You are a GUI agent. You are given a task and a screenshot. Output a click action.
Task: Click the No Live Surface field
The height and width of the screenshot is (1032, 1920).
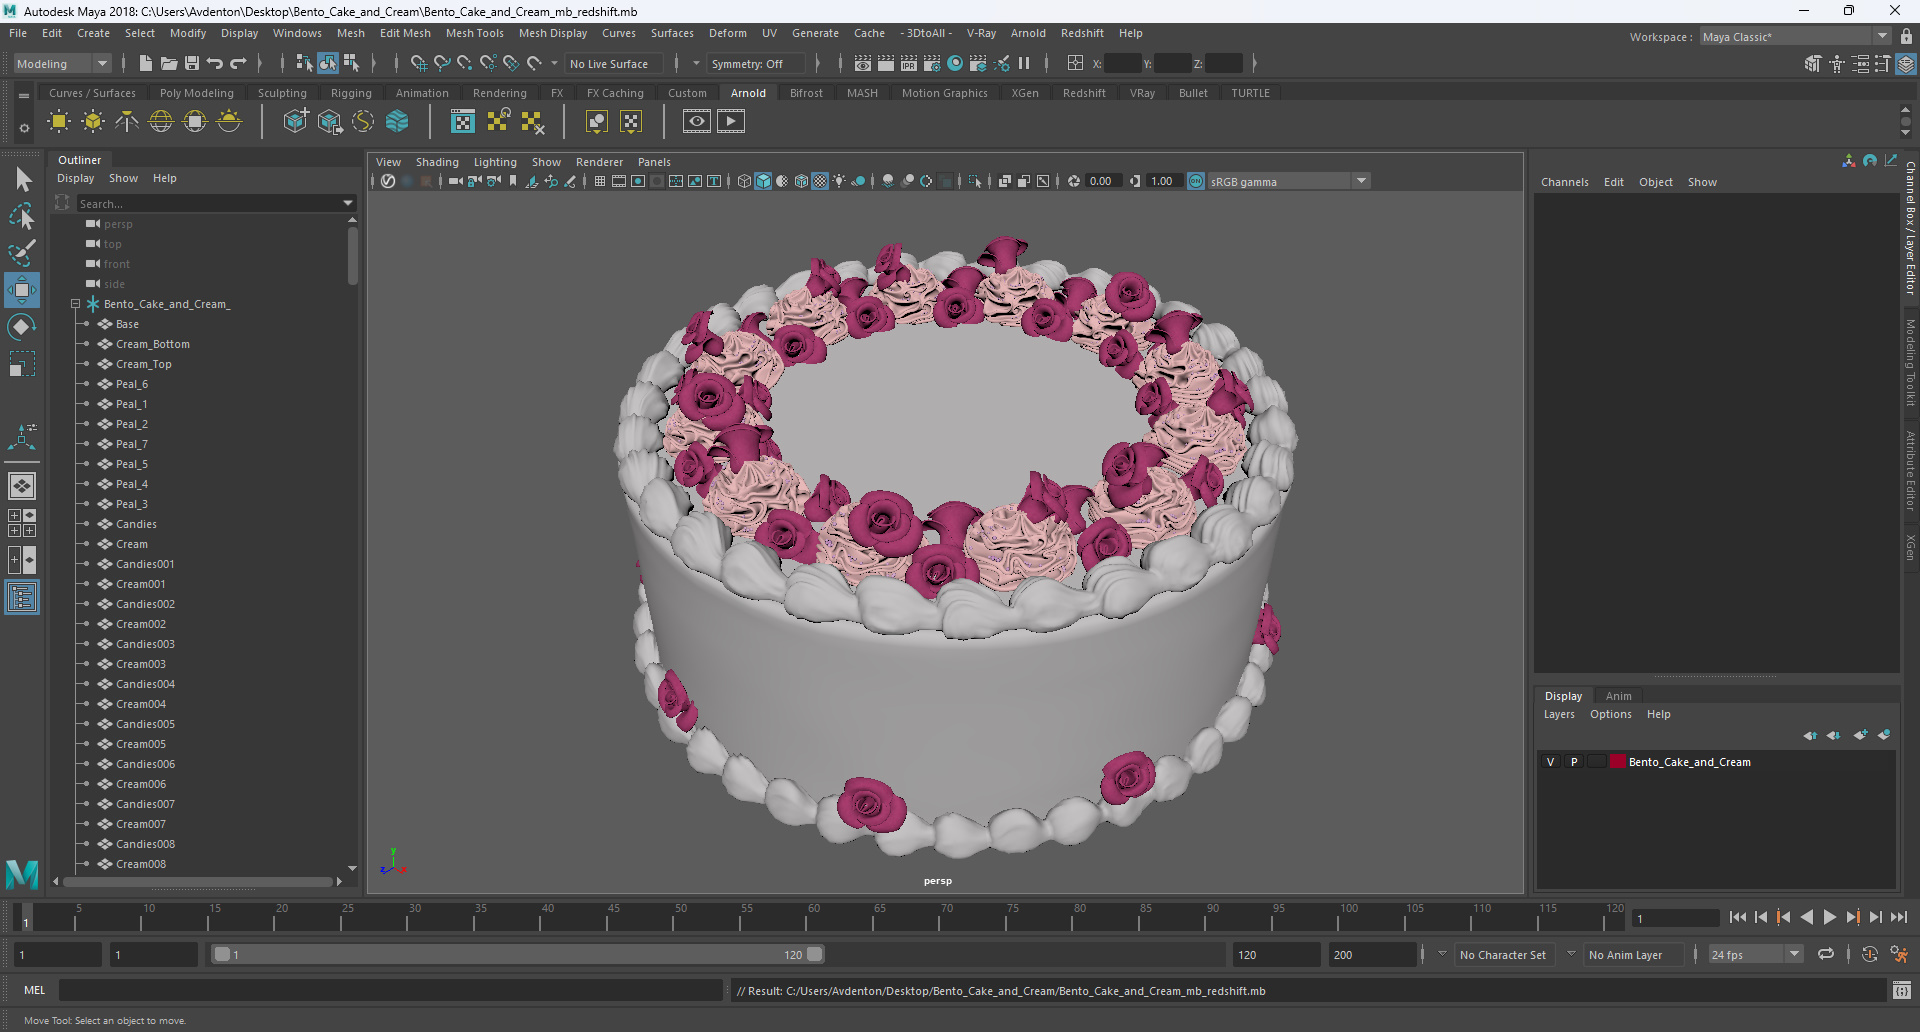click(614, 63)
